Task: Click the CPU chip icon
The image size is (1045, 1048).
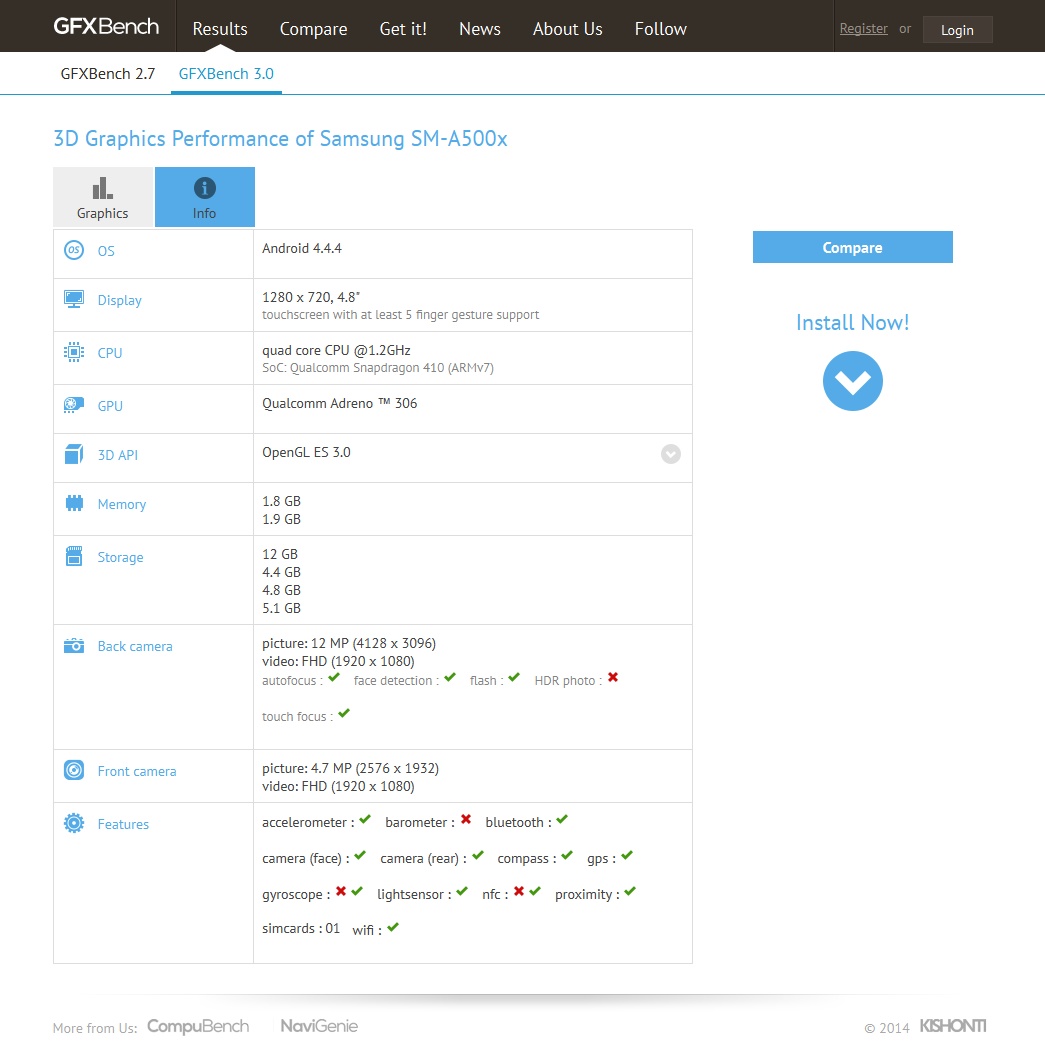Action: click(x=73, y=352)
